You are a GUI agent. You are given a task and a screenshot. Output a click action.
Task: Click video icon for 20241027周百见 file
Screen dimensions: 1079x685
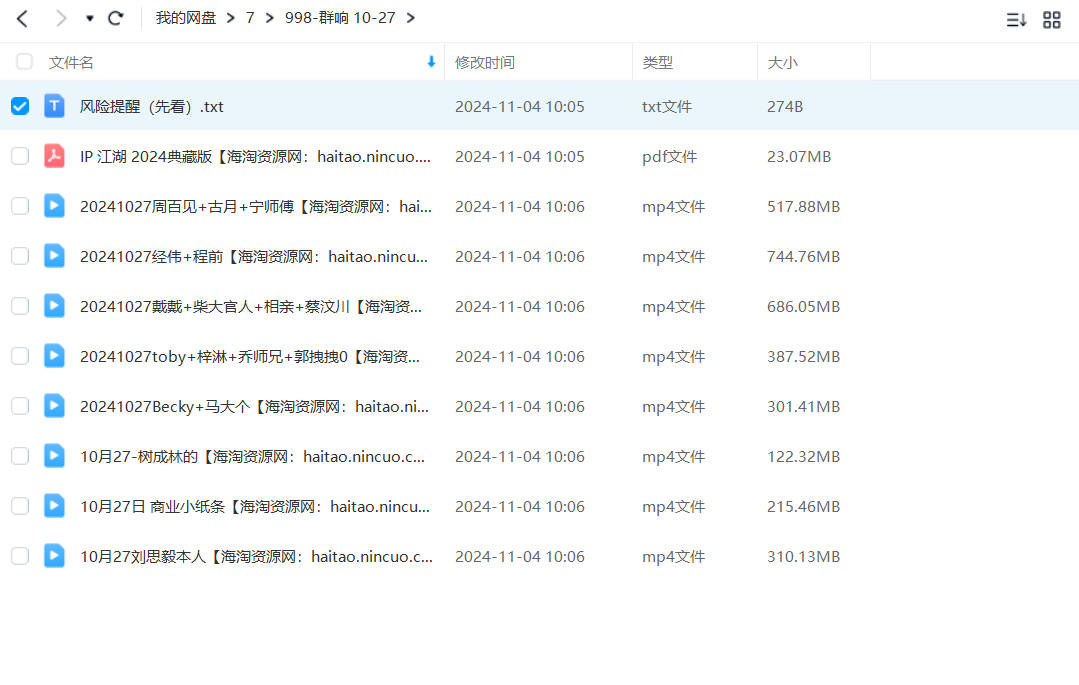(x=54, y=206)
